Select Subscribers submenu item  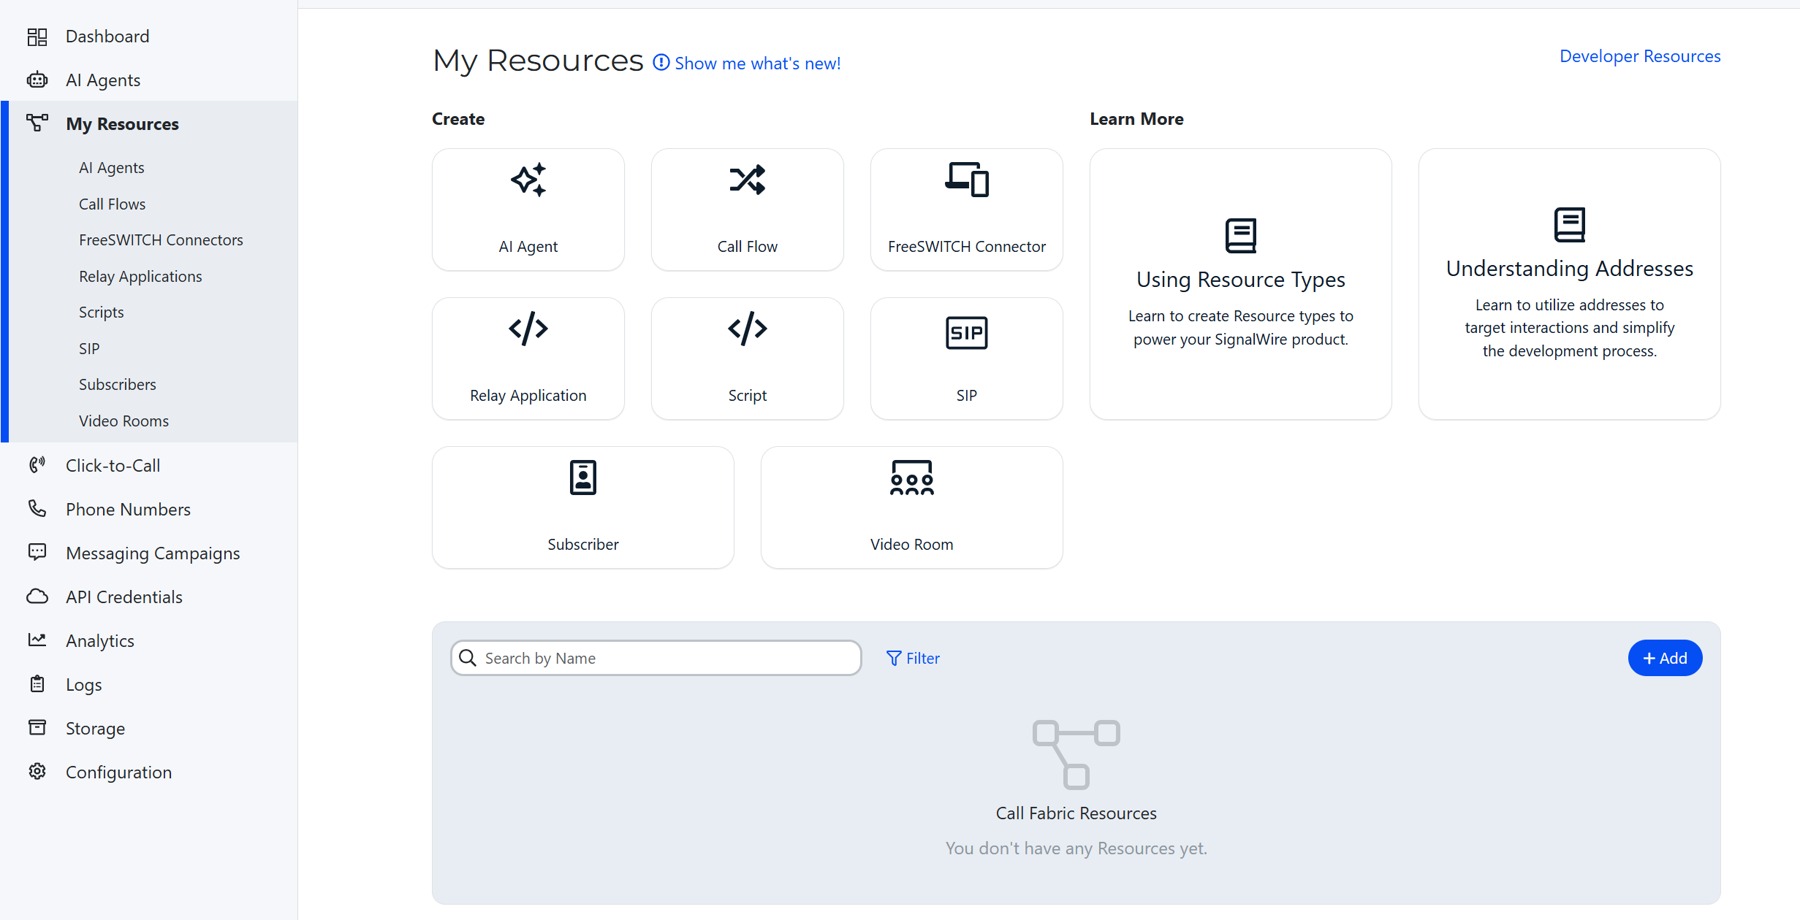[117, 384]
